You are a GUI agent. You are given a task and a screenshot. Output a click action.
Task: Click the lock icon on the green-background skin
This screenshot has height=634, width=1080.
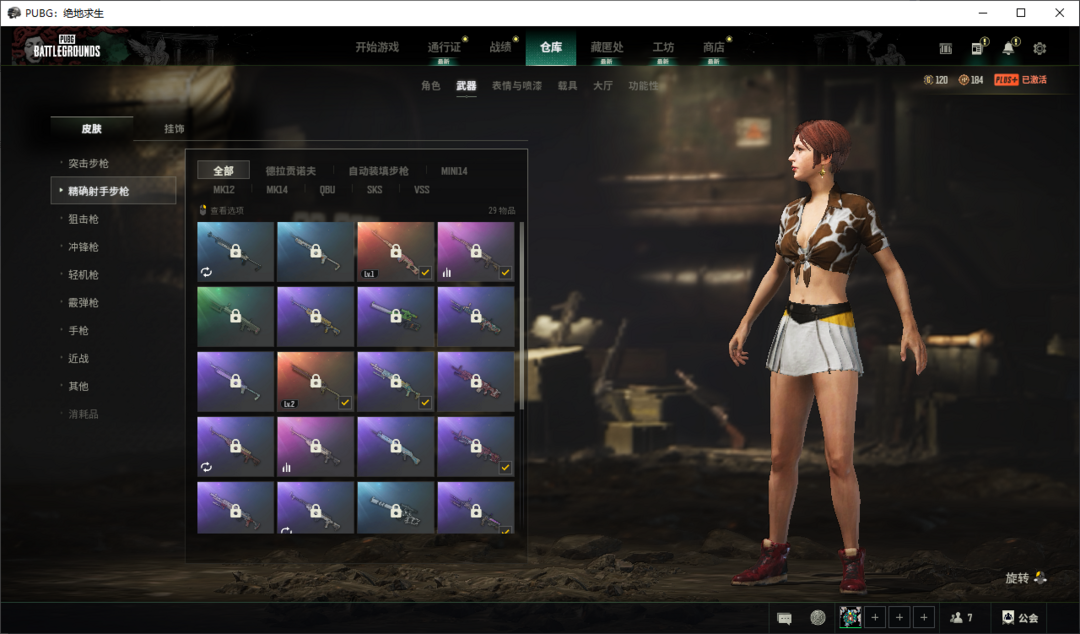[236, 316]
